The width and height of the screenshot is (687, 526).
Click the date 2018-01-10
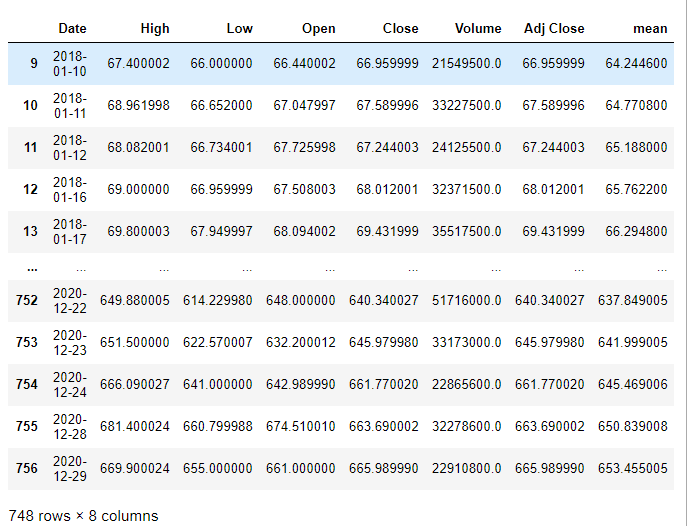pyautogui.click(x=70, y=64)
